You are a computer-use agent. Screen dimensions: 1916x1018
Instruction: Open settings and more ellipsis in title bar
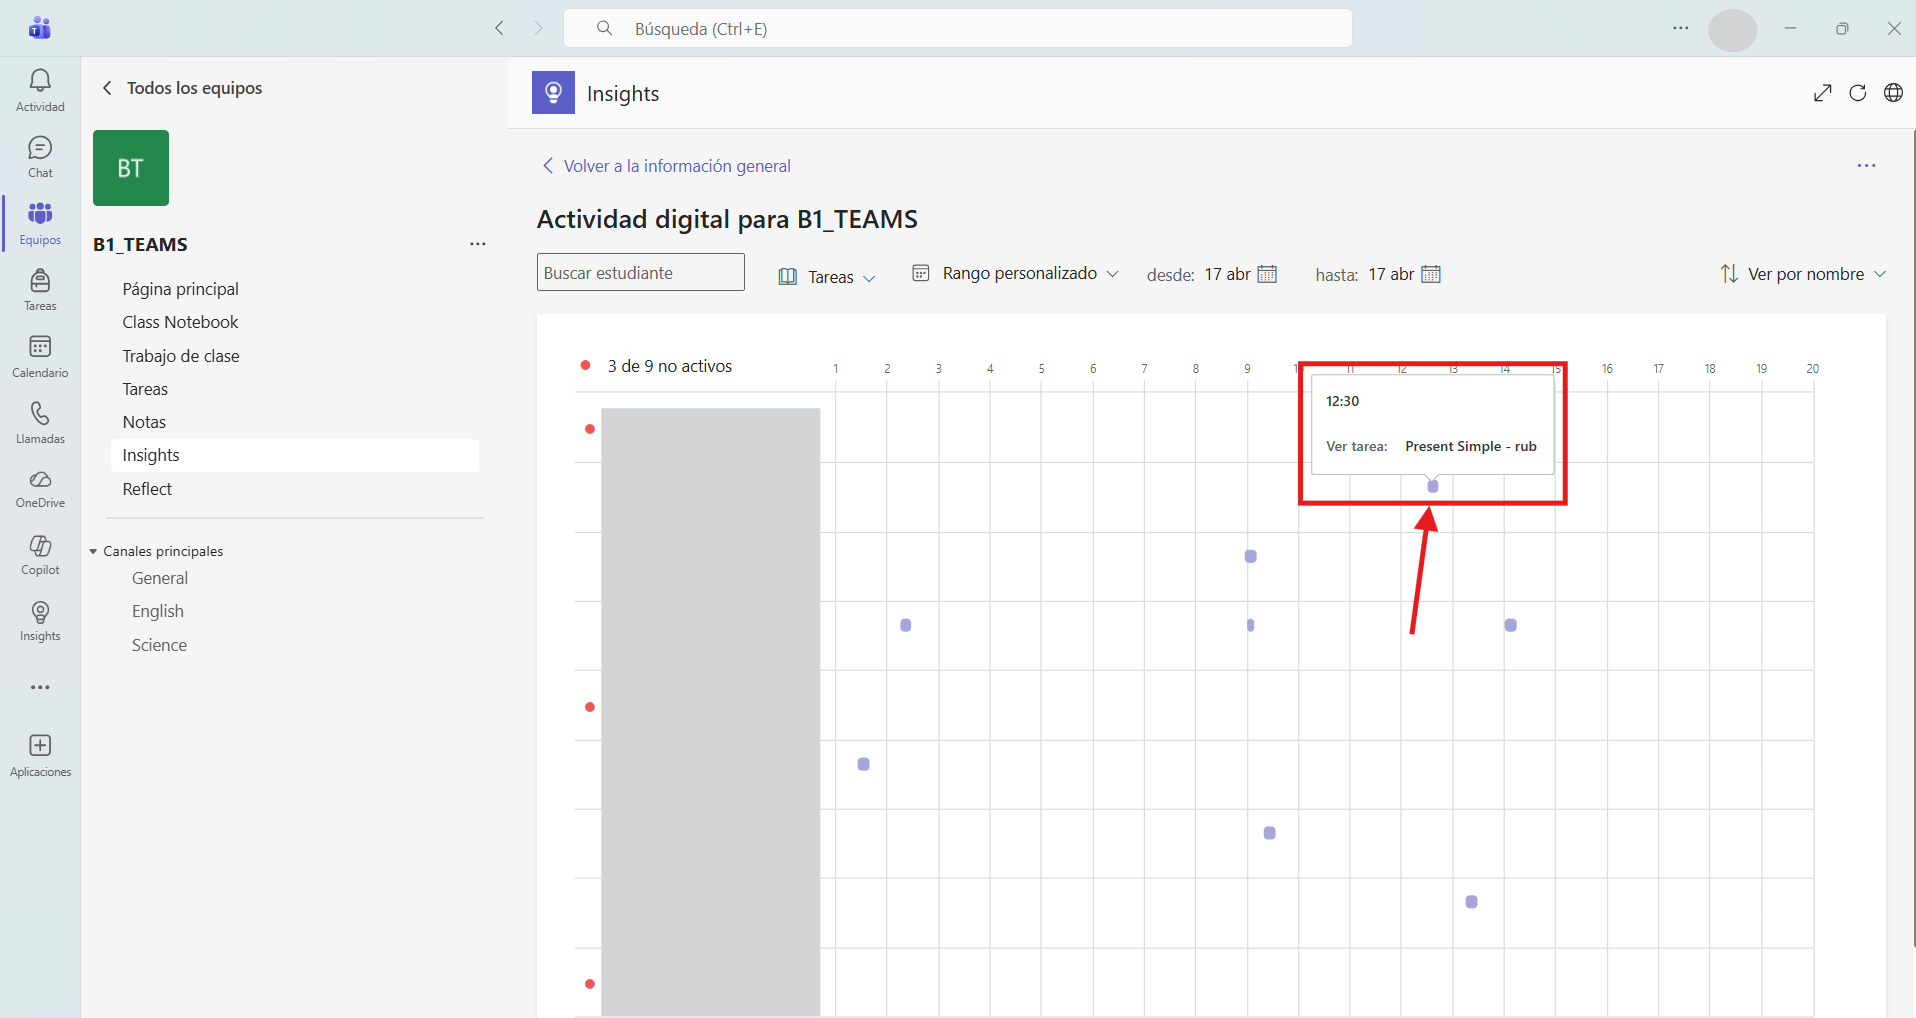1681,28
